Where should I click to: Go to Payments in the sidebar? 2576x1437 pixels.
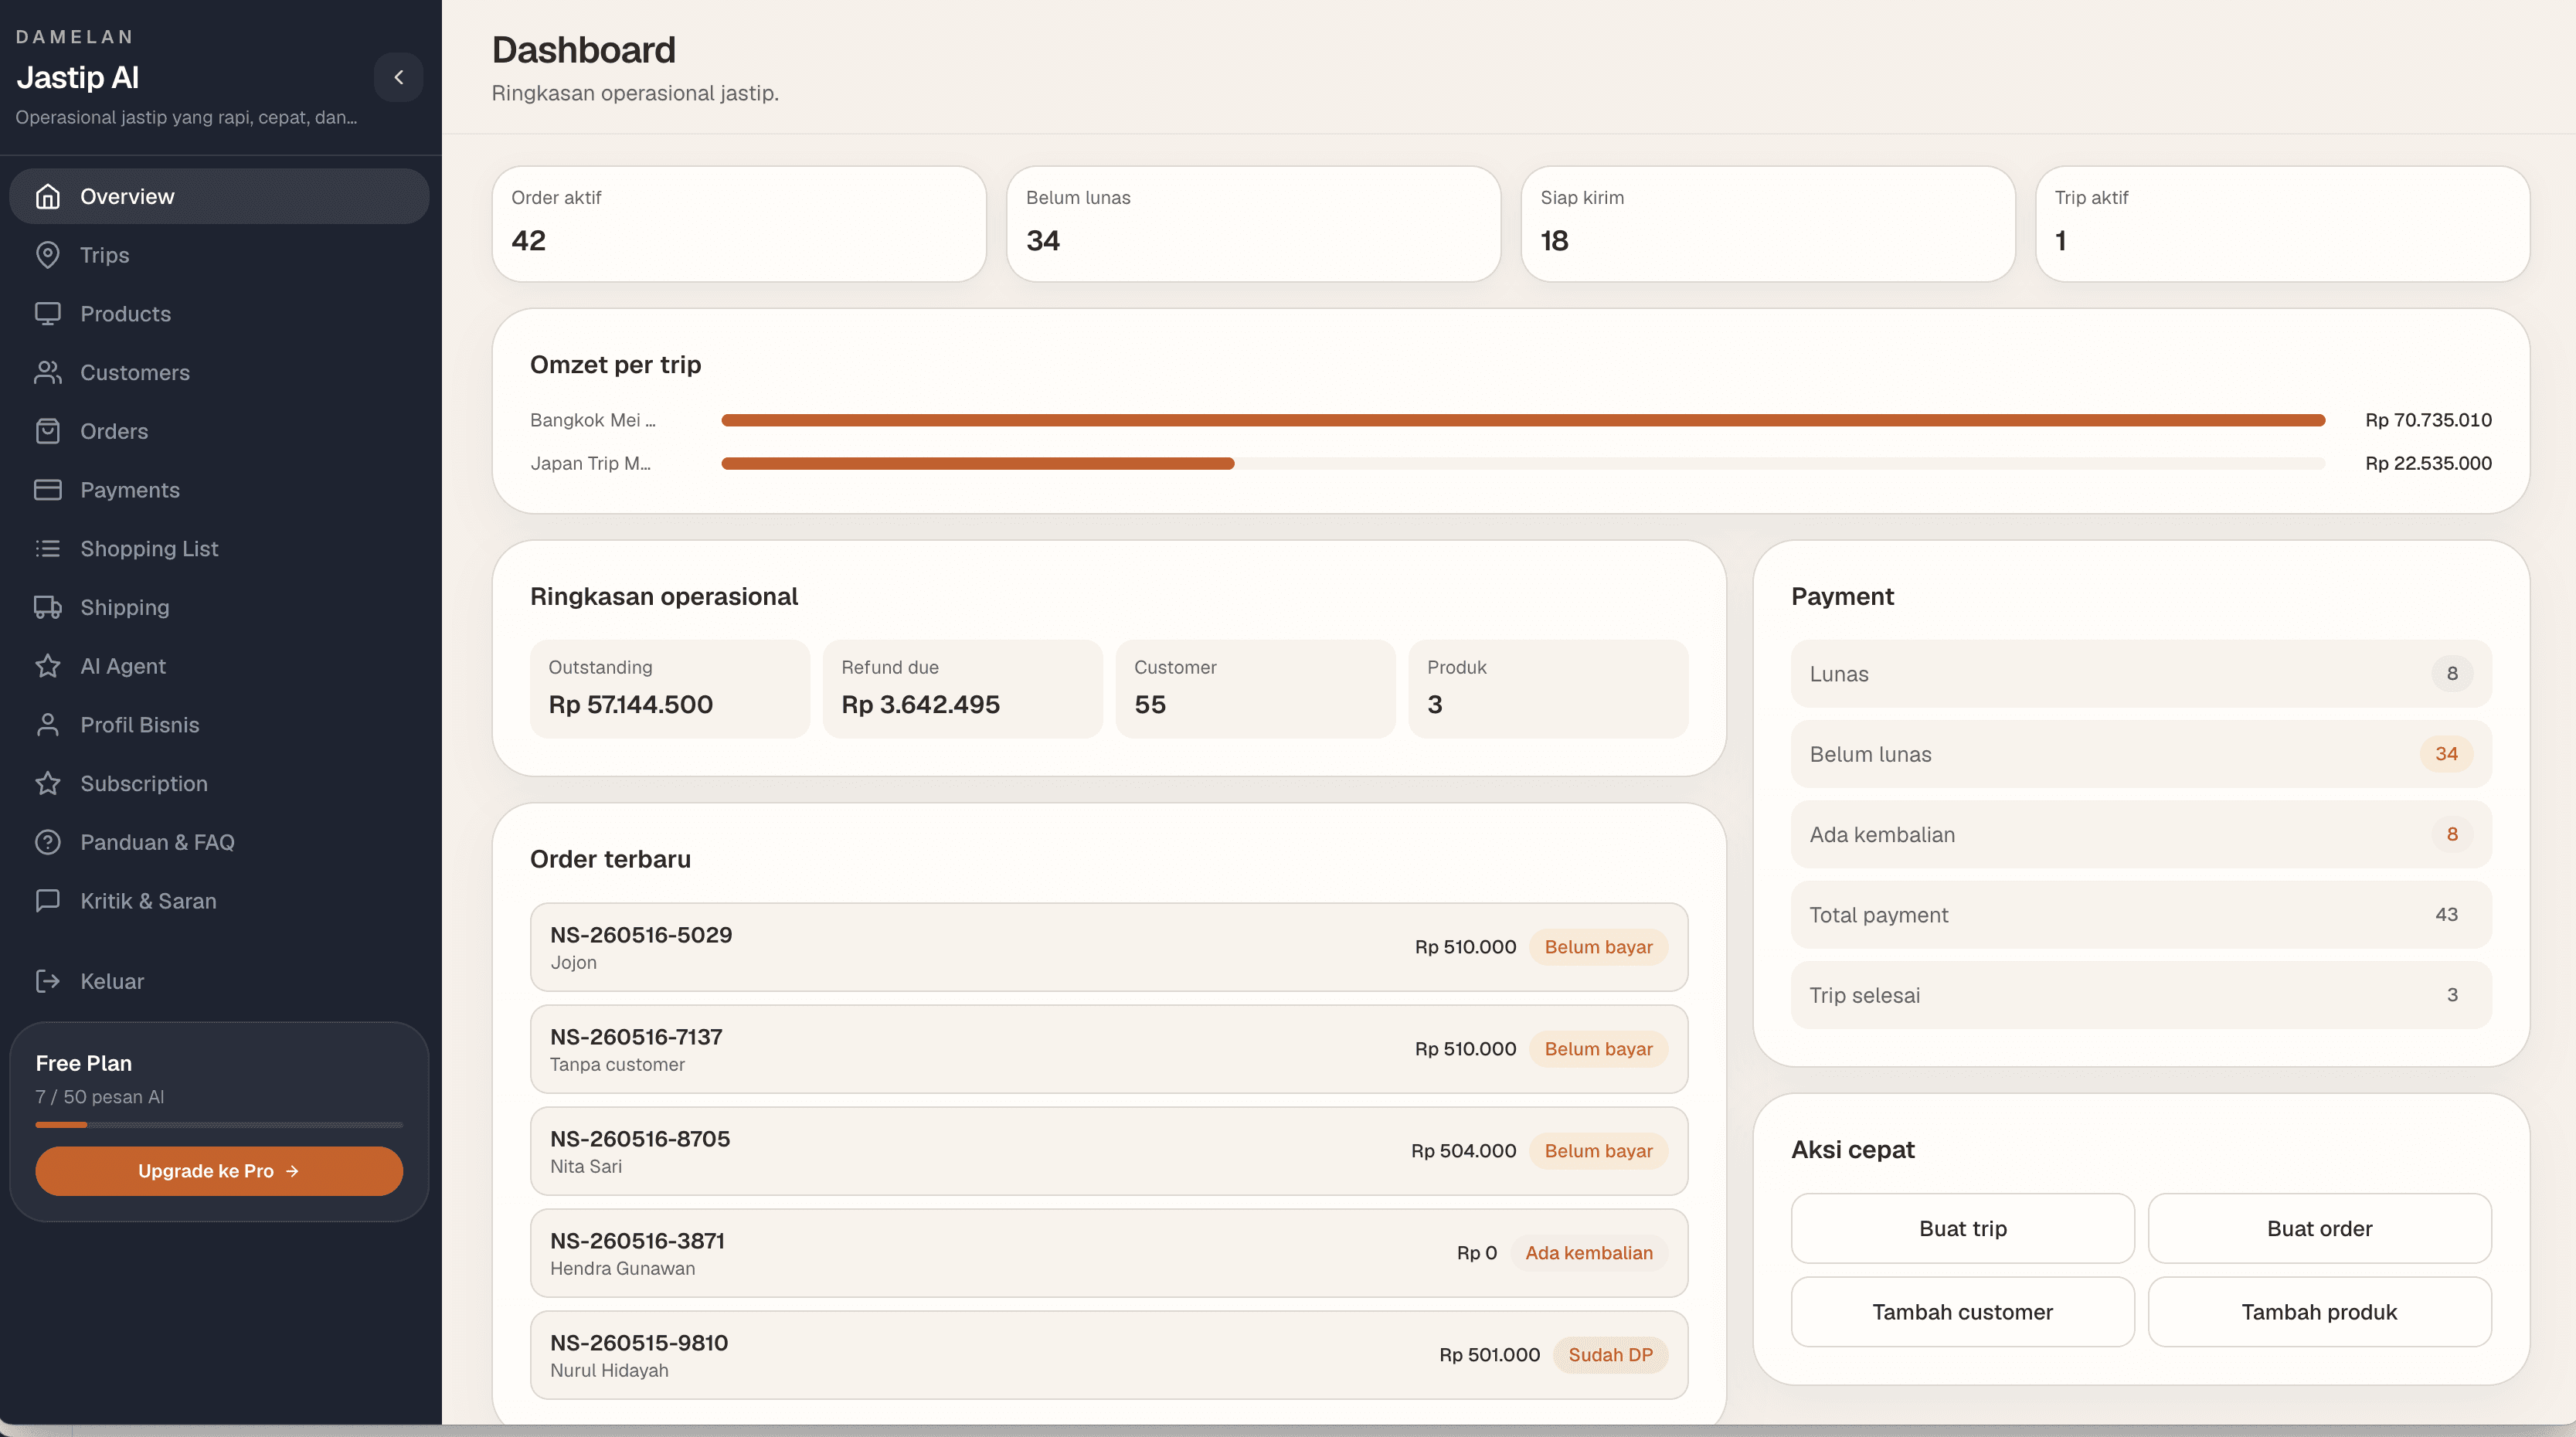[x=219, y=490]
